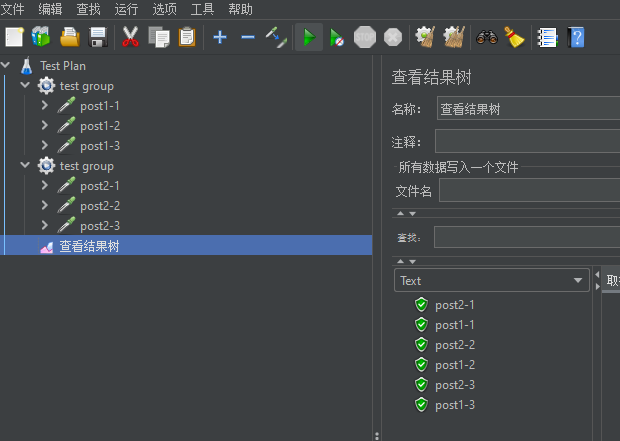Screen dimensions: 620x441
Task: Open the 帮助 menu
Action: pos(240,9)
